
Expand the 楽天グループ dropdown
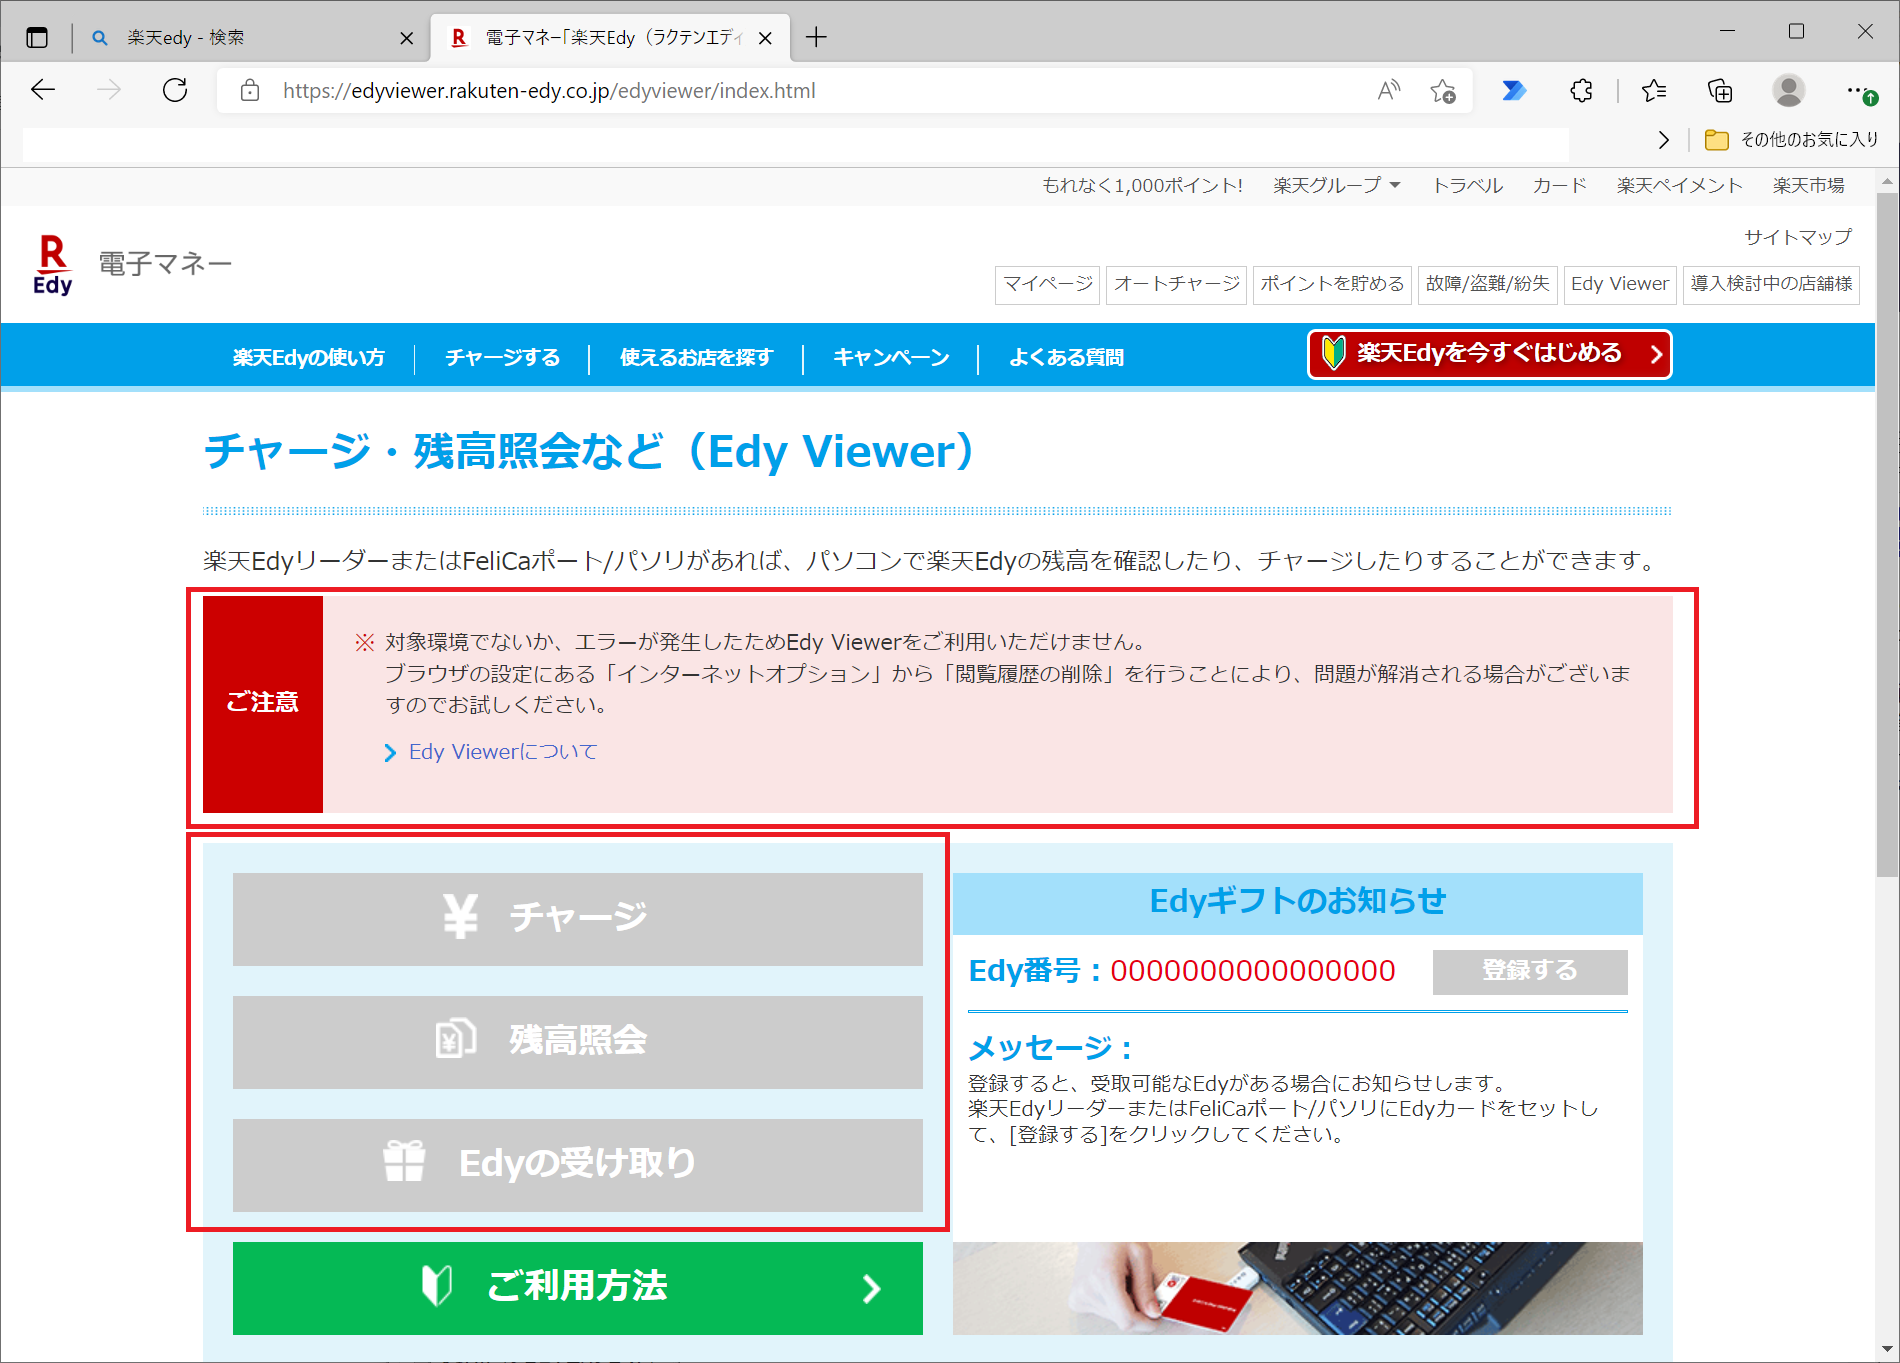tap(1336, 186)
